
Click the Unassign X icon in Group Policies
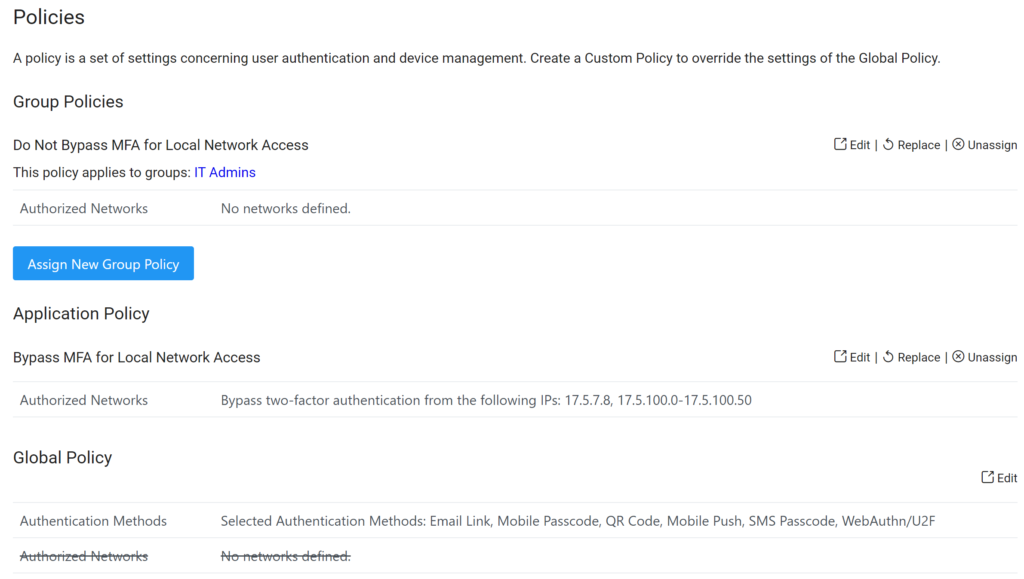958,145
